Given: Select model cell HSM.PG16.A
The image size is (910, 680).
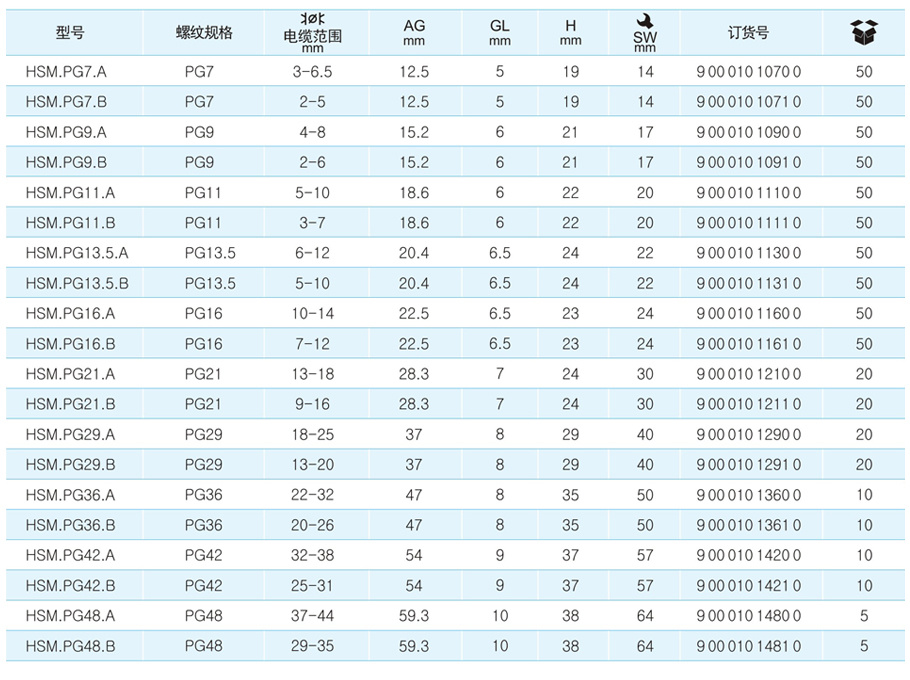Looking at the screenshot, I should pos(70,314).
